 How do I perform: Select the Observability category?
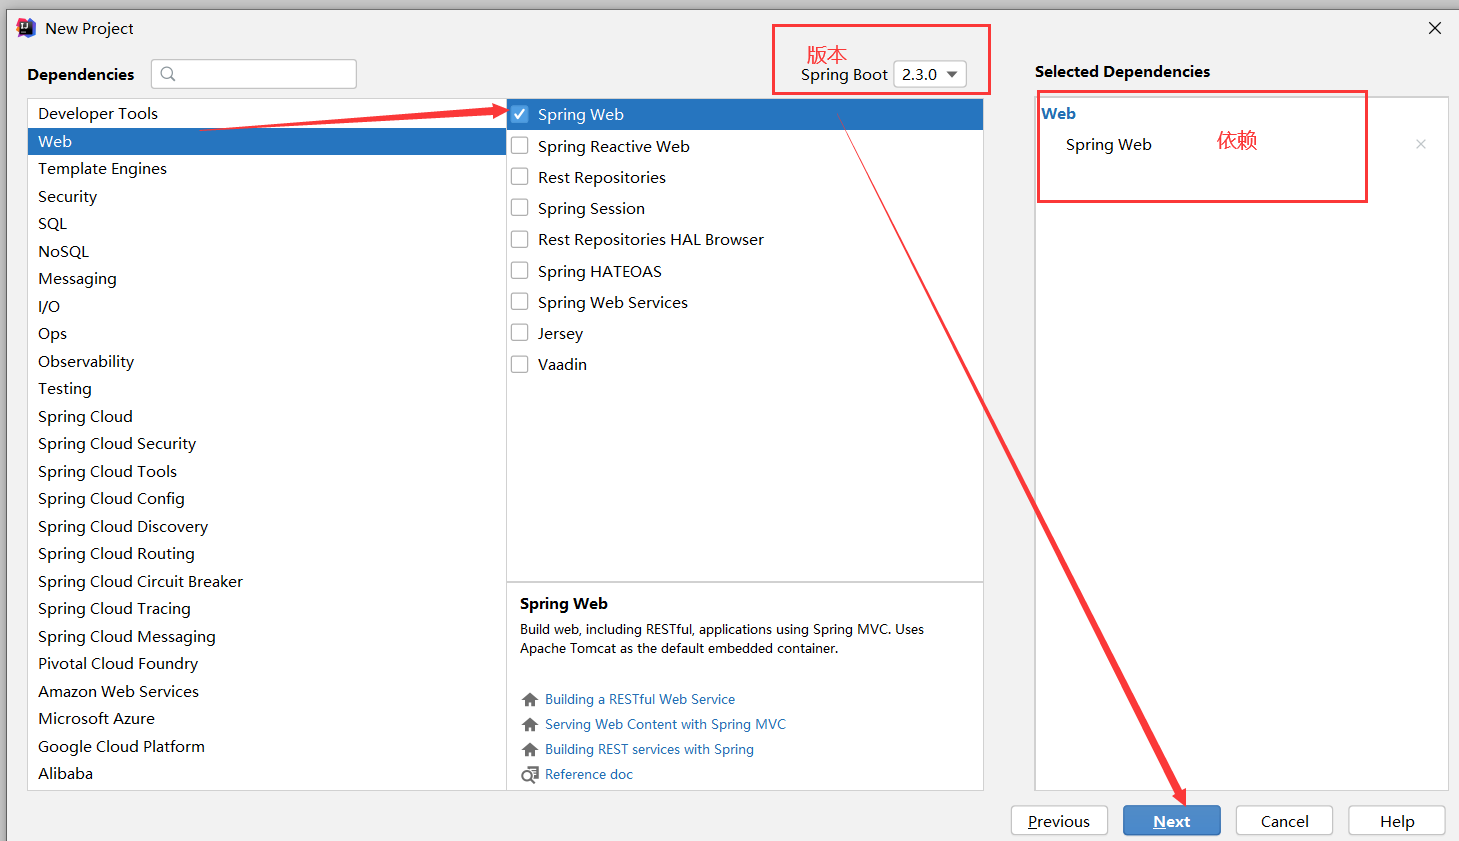[x=267, y=361]
